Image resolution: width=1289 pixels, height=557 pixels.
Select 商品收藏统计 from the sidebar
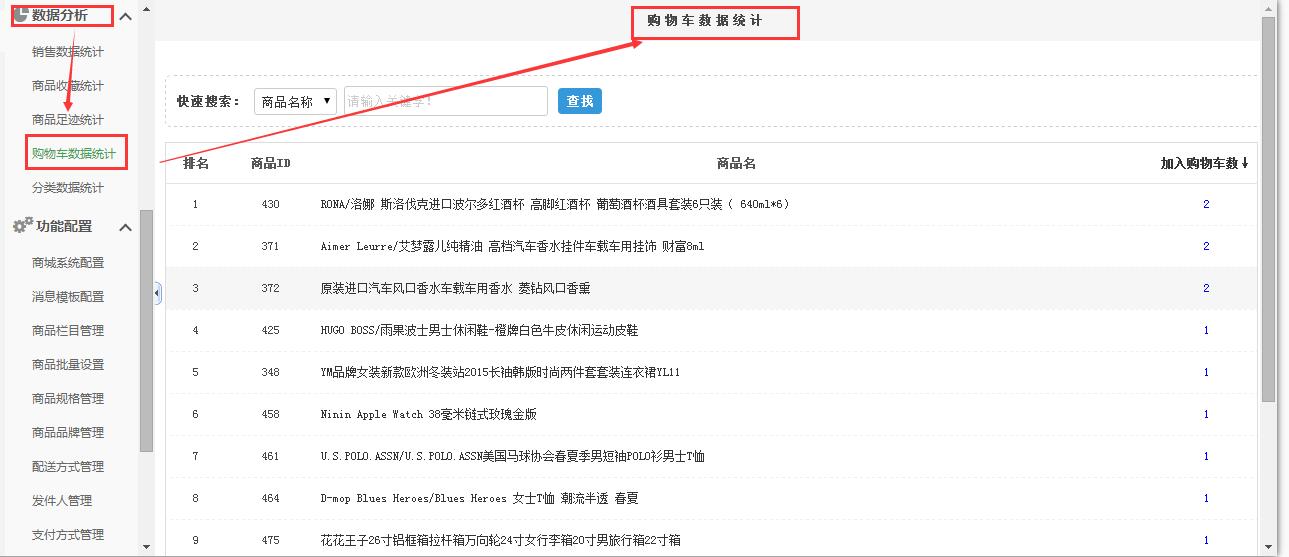point(67,86)
